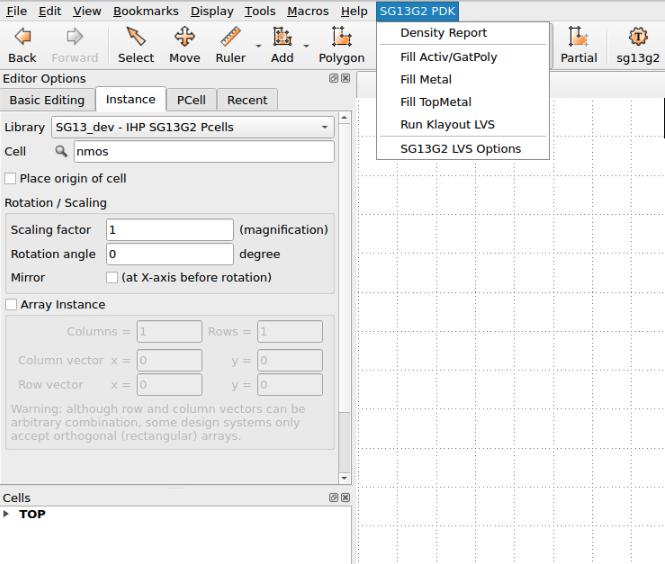Open the Macros menu

(308, 11)
